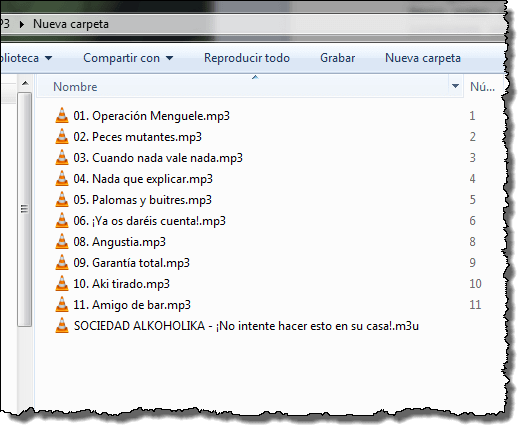
Task: Click VLC icon of 09. Garantía total.mp3
Action: pos(62,263)
